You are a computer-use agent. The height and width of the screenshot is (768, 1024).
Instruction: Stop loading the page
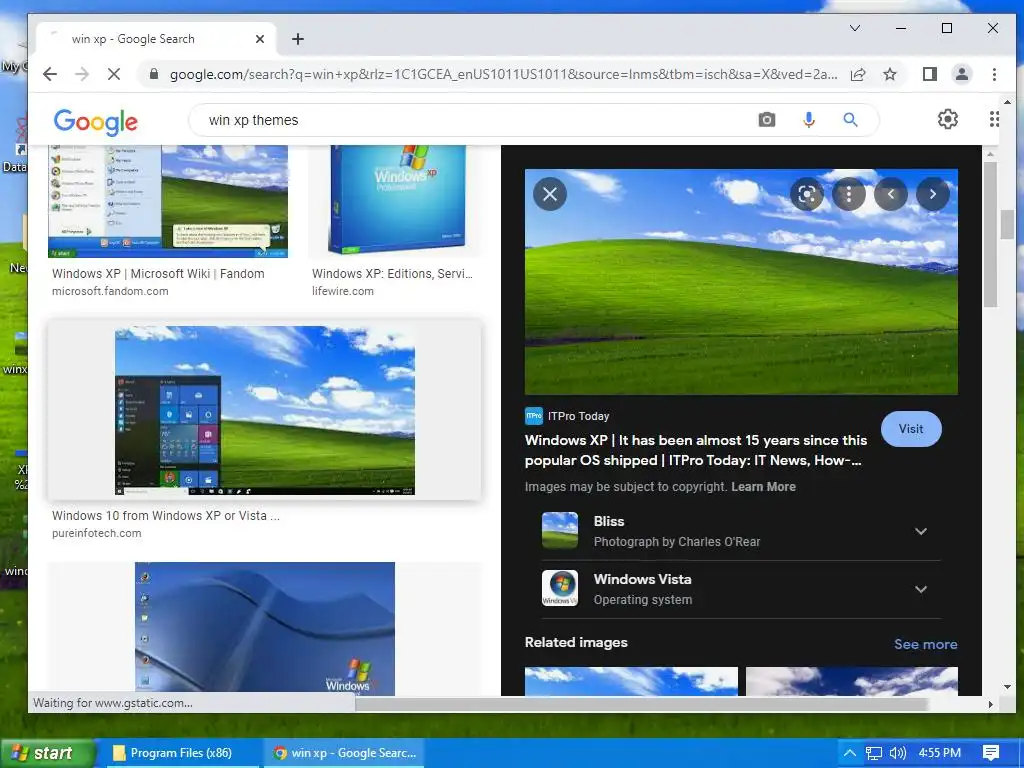114,74
